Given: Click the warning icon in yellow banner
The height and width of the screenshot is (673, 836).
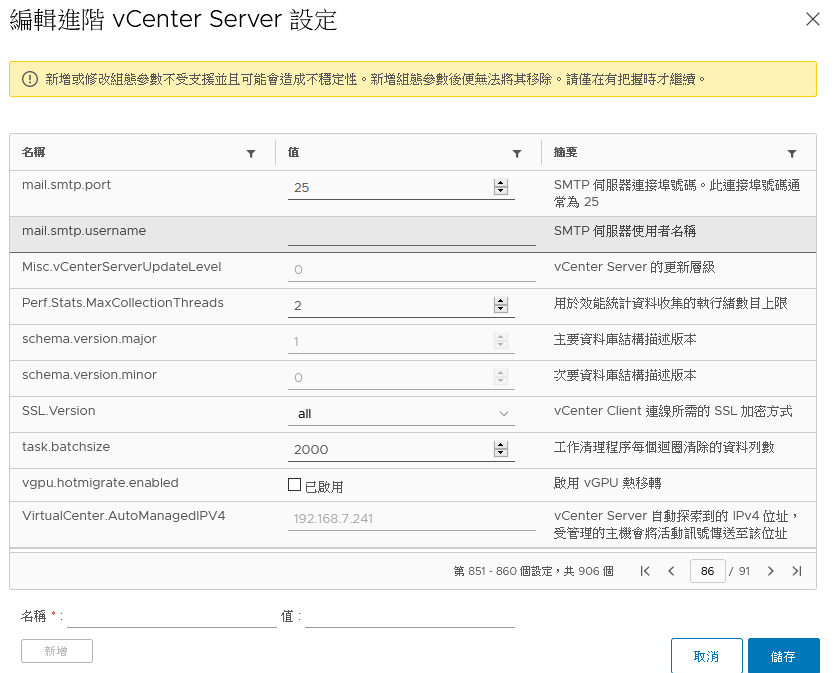Looking at the screenshot, I should click(30, 79).
